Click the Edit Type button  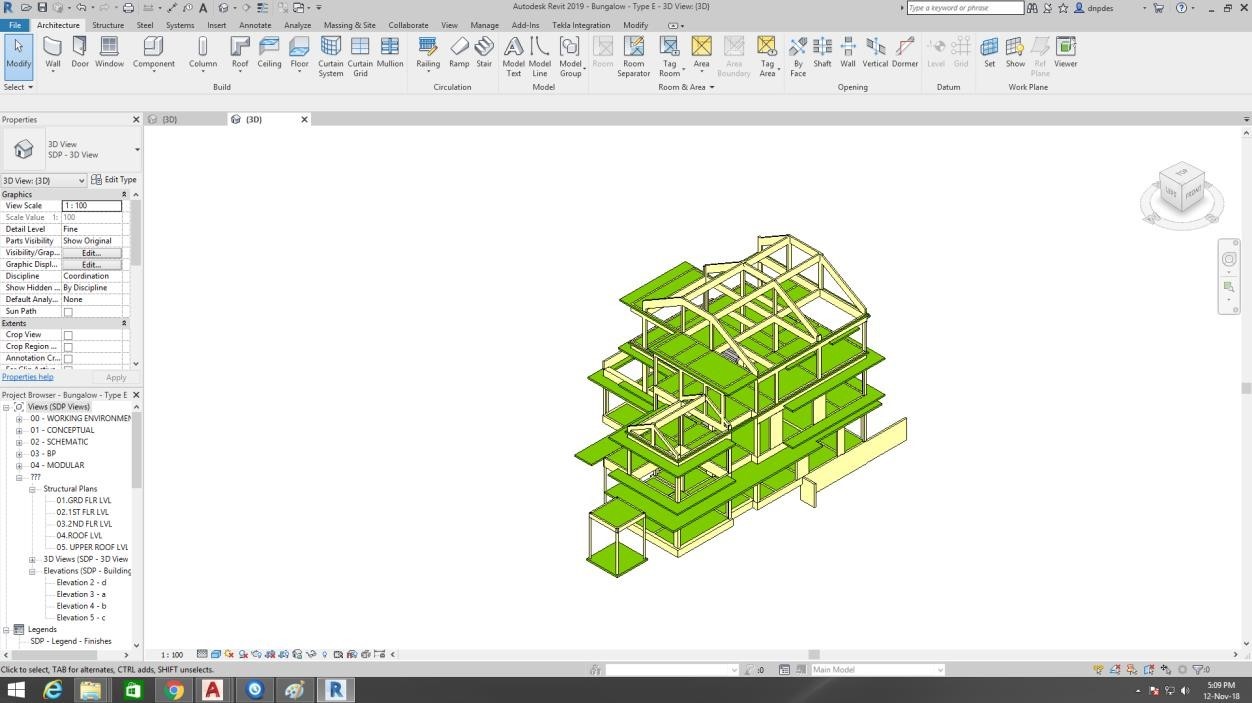[114, 180]
